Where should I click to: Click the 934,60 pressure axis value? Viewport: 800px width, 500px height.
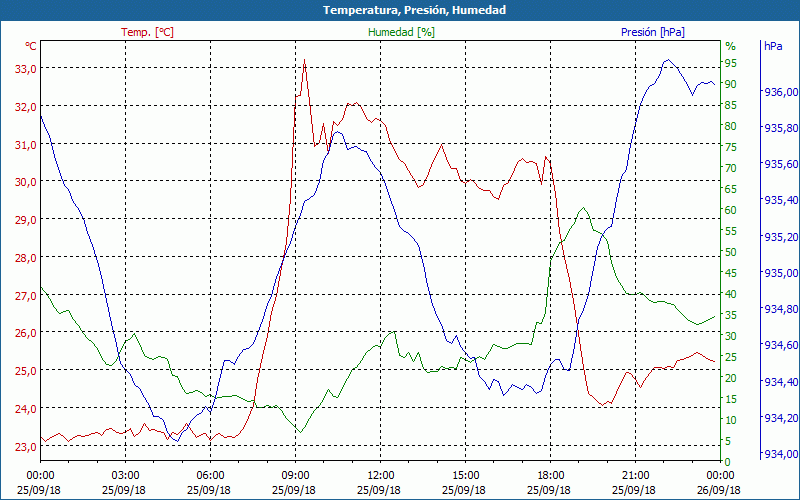click(779, 345)
